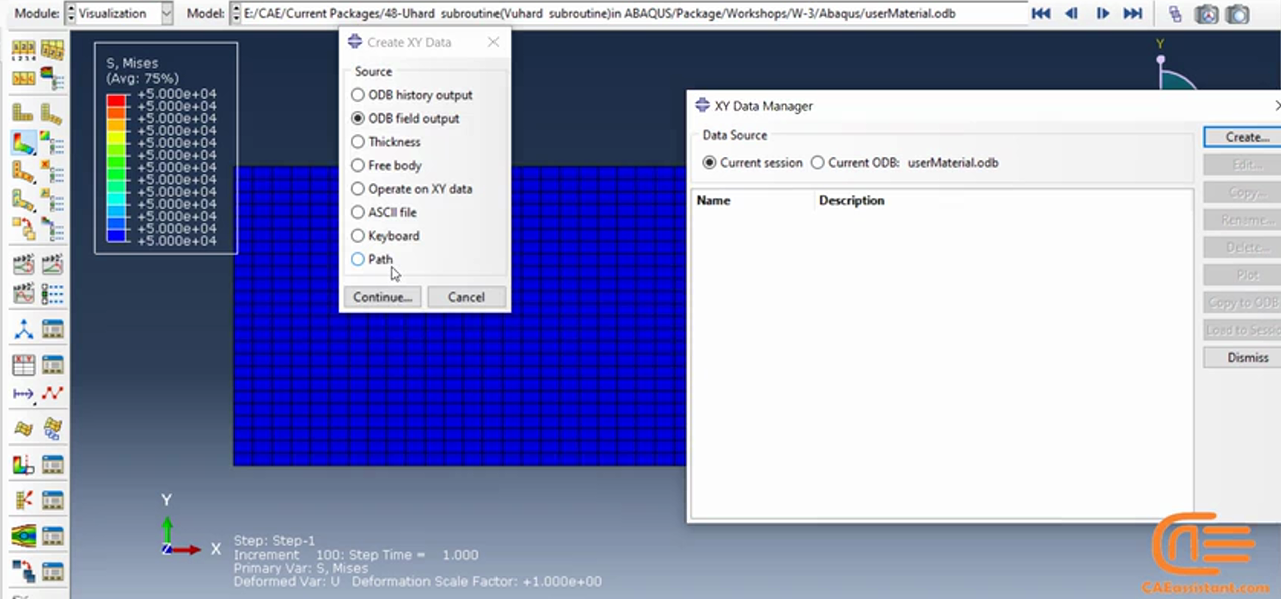Step to next frame
The image size is (1281, 599).
(1102, 13)
